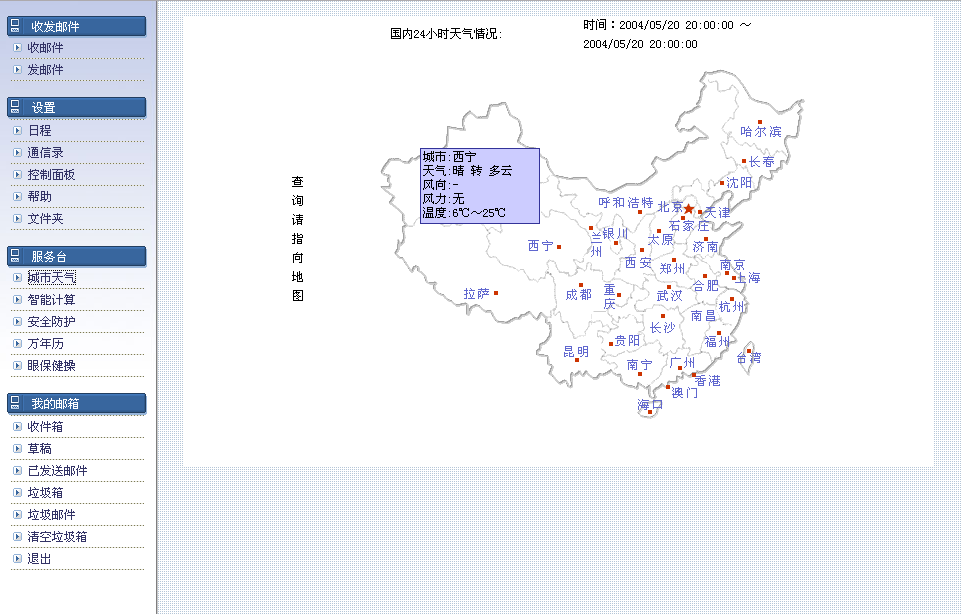This screenshot has width=961, height=614.
Task: Click the red dot for 哈尔滨
Action: [760, 123]
